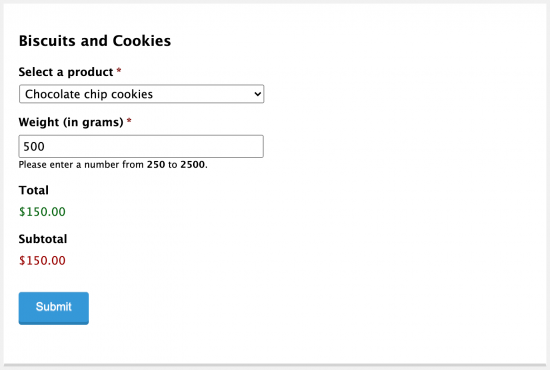Click the 500 value in weight field
Viewport: 550px width, 370px height.
(34, 147)
